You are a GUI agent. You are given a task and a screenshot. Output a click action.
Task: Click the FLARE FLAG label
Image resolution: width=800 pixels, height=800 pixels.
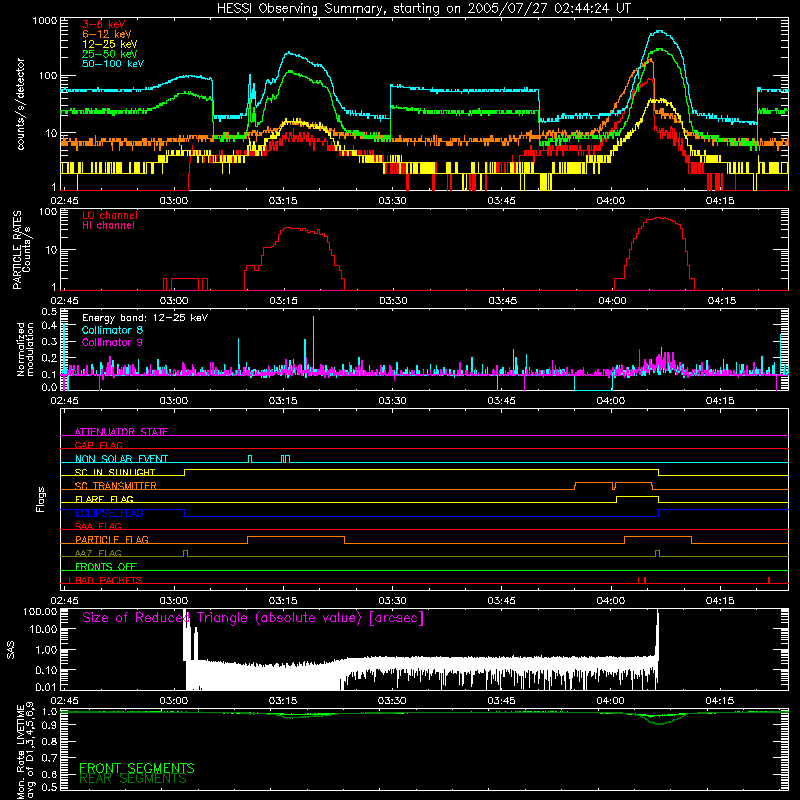pos(104,499)
